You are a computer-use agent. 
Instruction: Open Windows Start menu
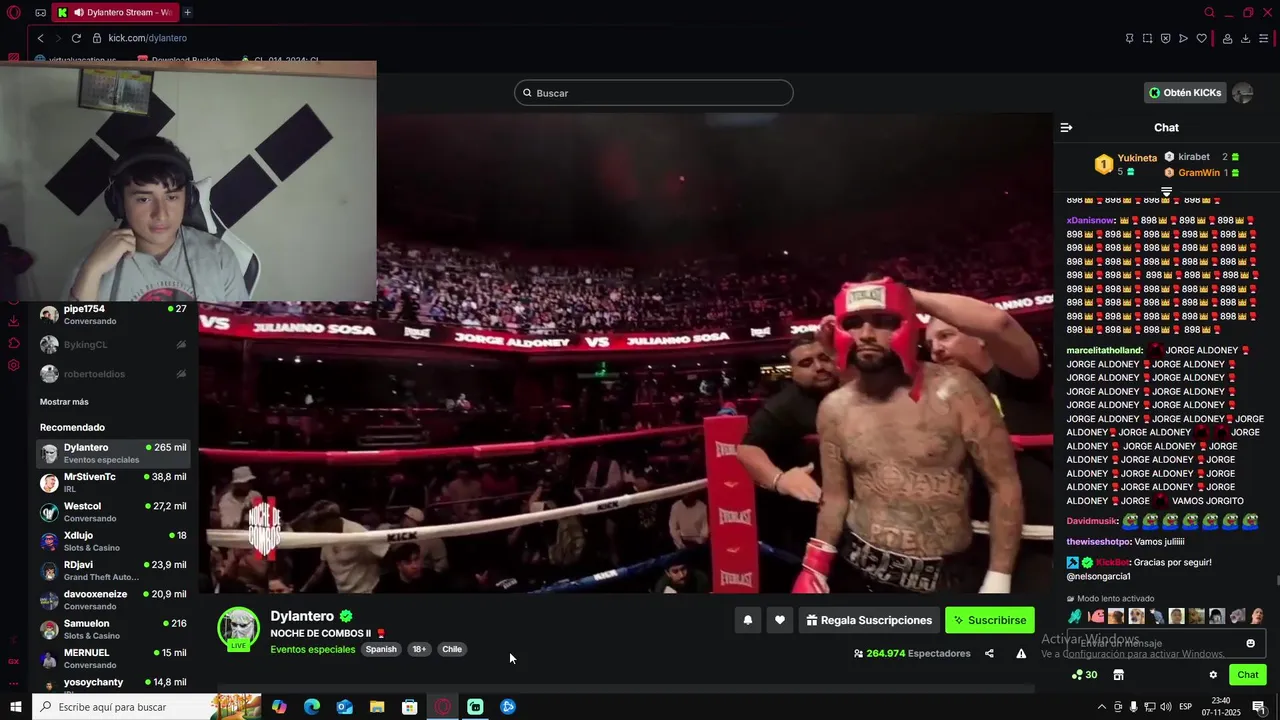point(15,707)
